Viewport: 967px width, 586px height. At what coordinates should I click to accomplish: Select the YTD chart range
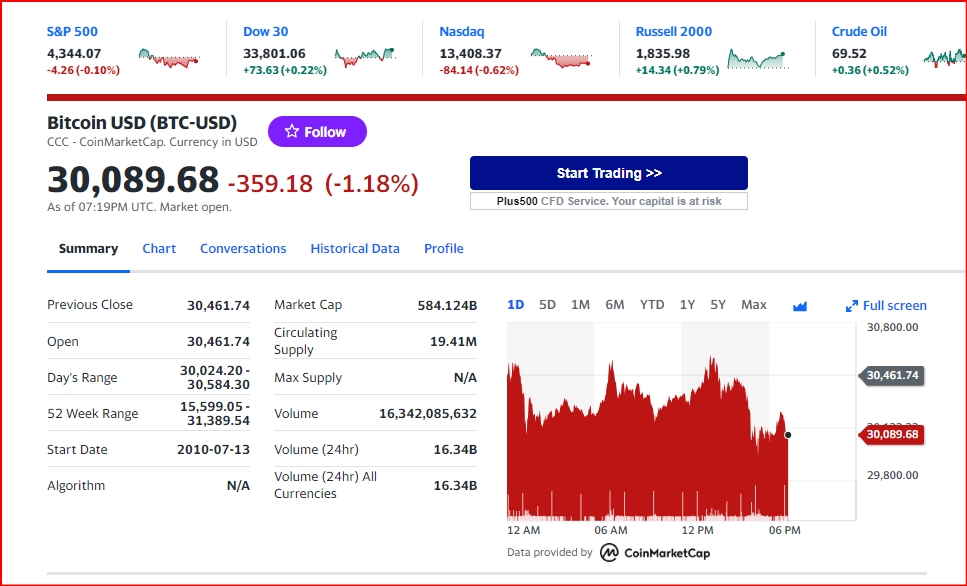(652, 305)
